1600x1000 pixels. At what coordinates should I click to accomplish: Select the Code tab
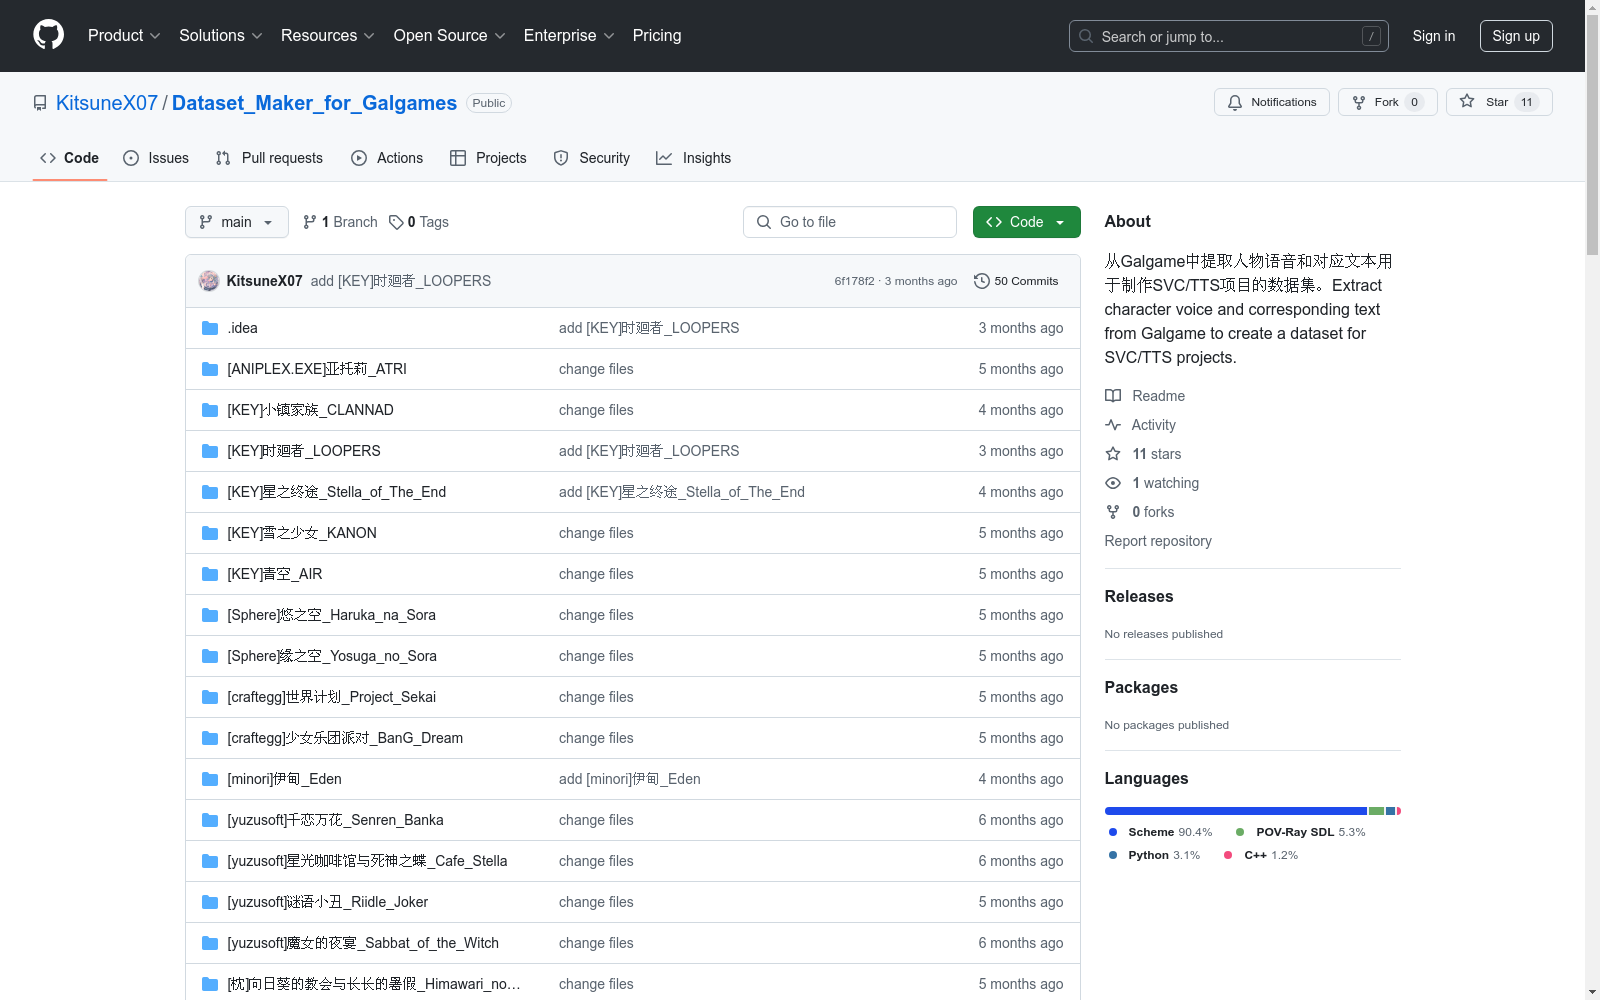pos(70,158)
